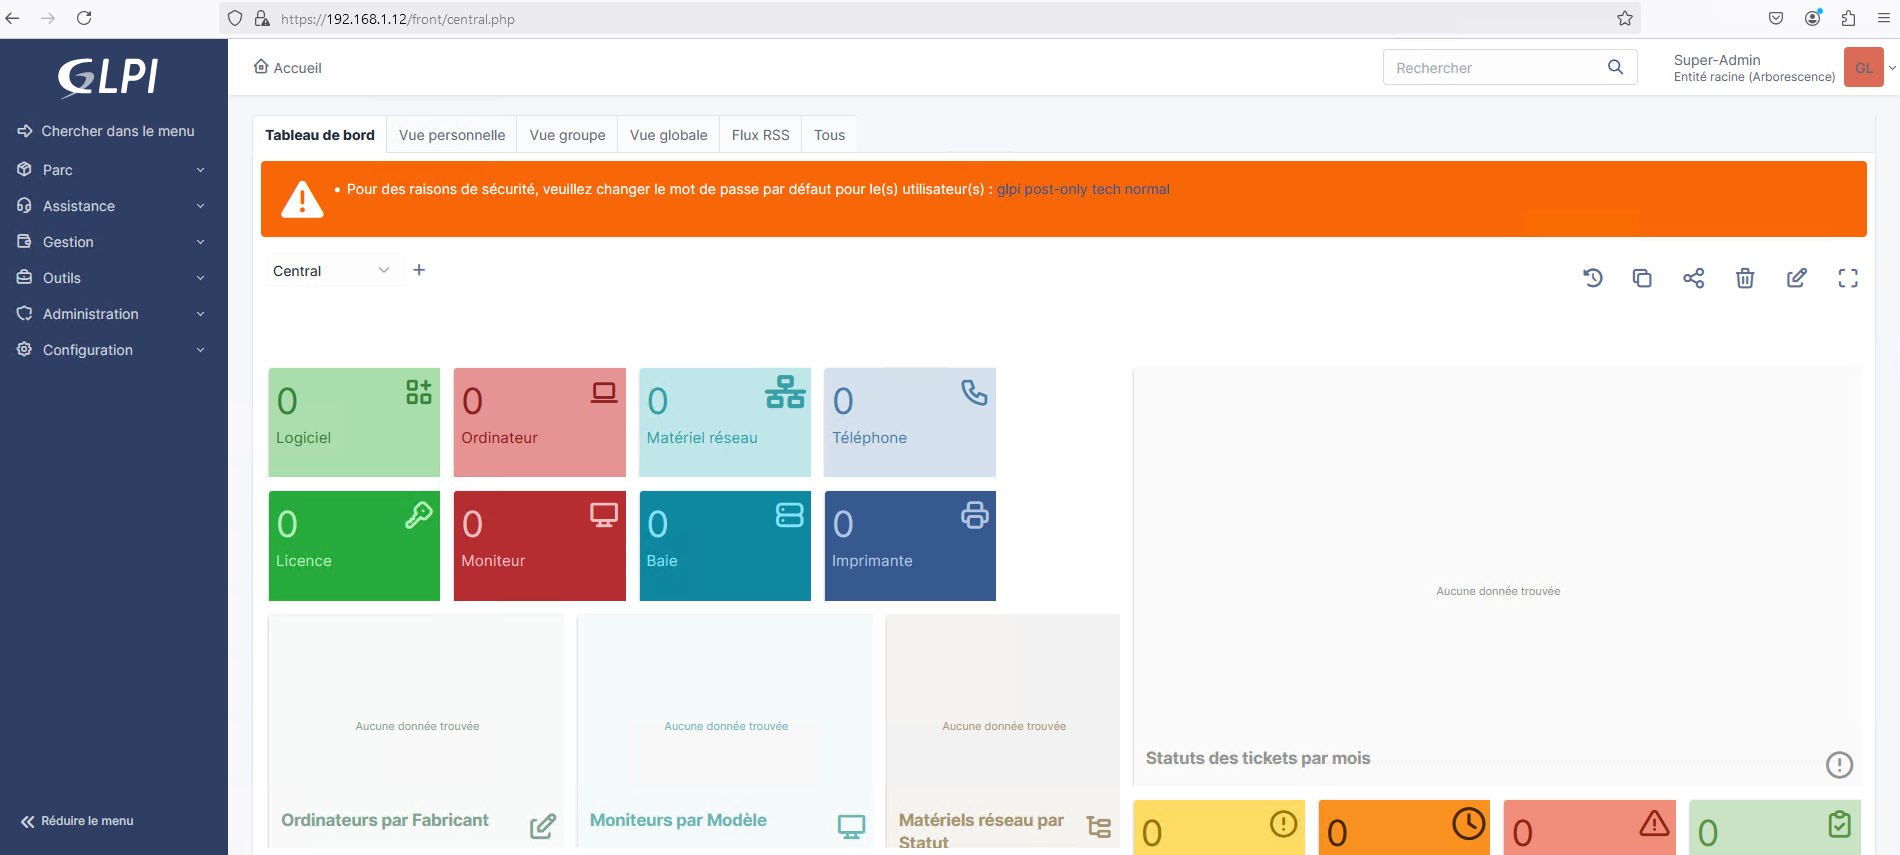This screenshot has height=855, width=1900.
Task: Click the delete dashboard trash icon
Action: pos(1745,278)
